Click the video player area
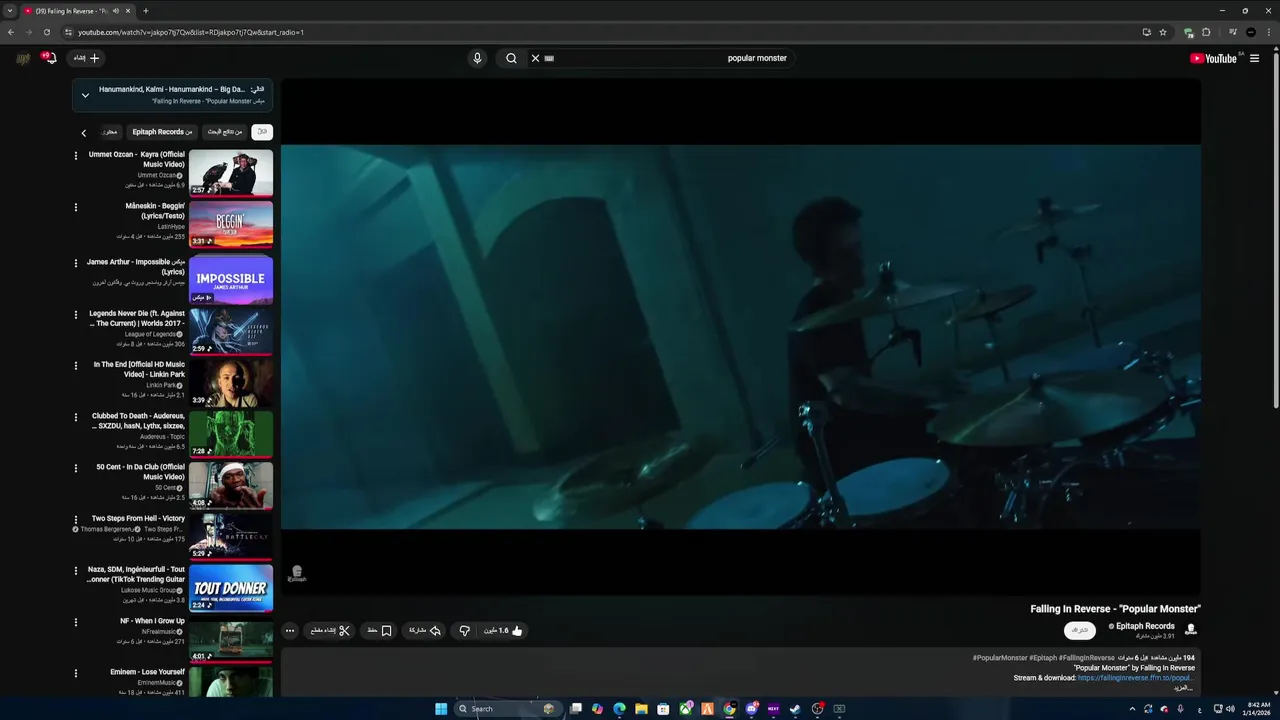 (x=740, y=337)
